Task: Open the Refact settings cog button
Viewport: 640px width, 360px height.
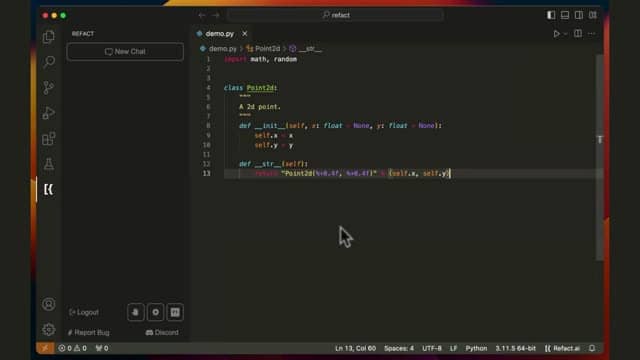Action: pyautogui.click(x=156, y=312)
